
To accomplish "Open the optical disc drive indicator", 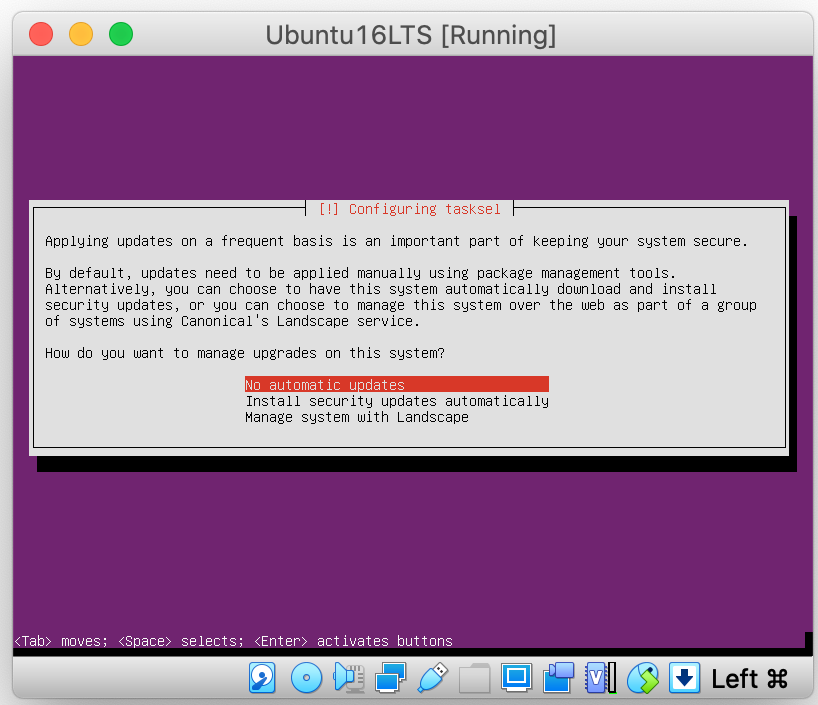I will coord(306,678).
